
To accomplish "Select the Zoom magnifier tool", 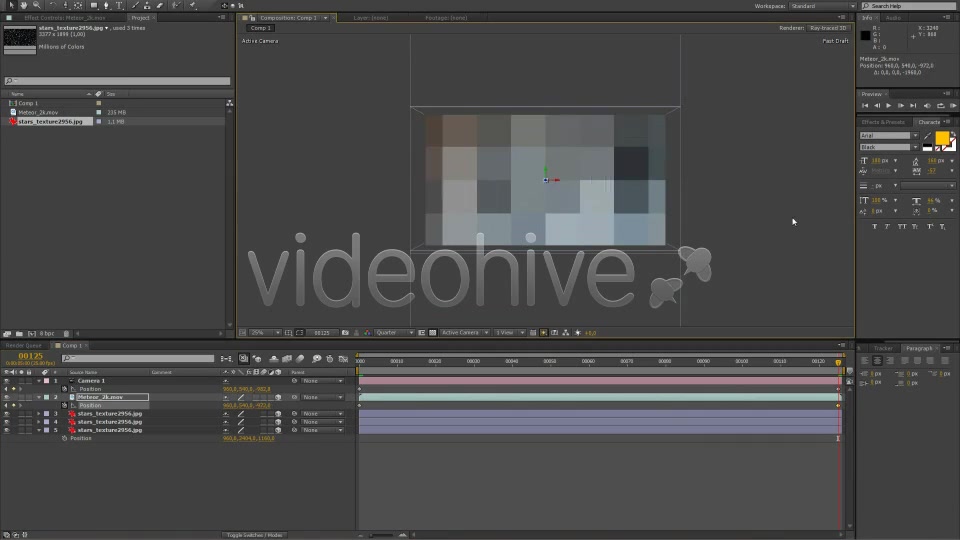I will [37, 6].
